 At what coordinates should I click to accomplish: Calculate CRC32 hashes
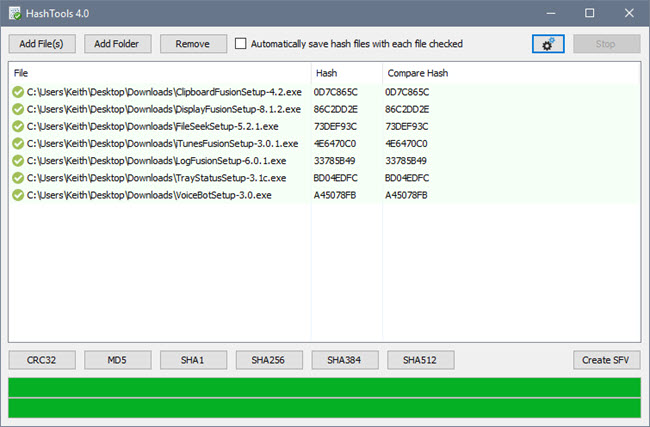coord(42,360)
